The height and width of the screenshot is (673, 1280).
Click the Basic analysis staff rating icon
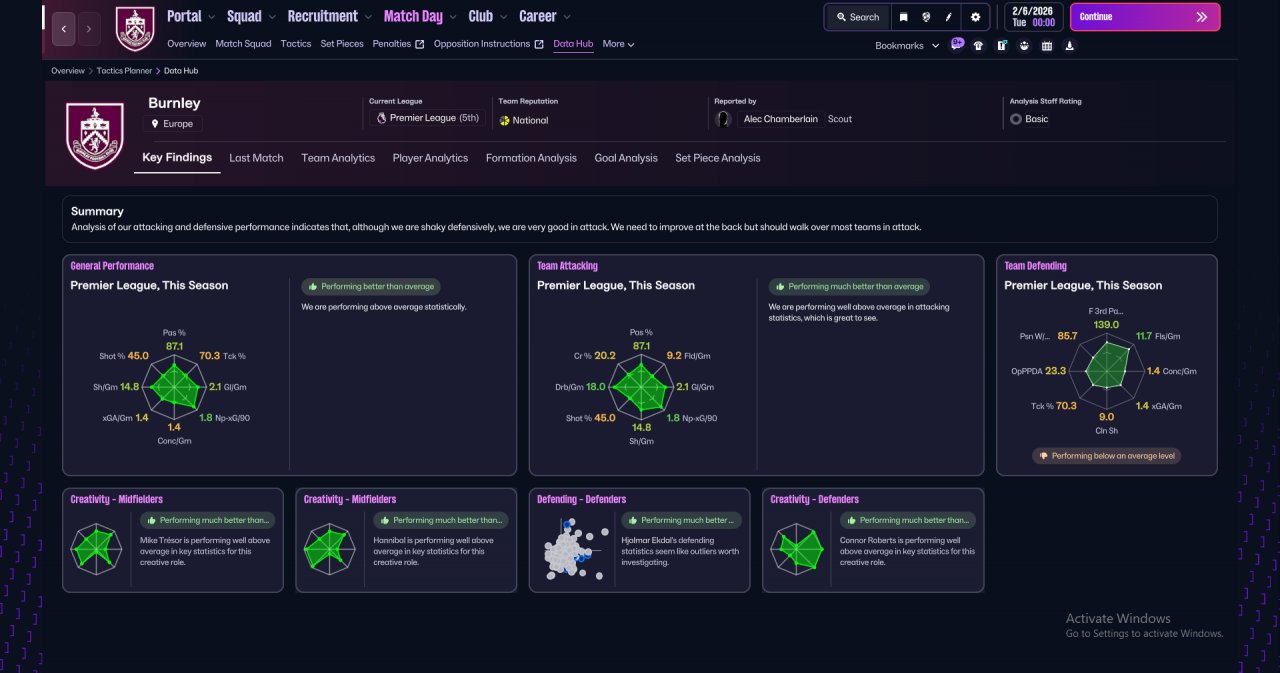pos(1016,119)
